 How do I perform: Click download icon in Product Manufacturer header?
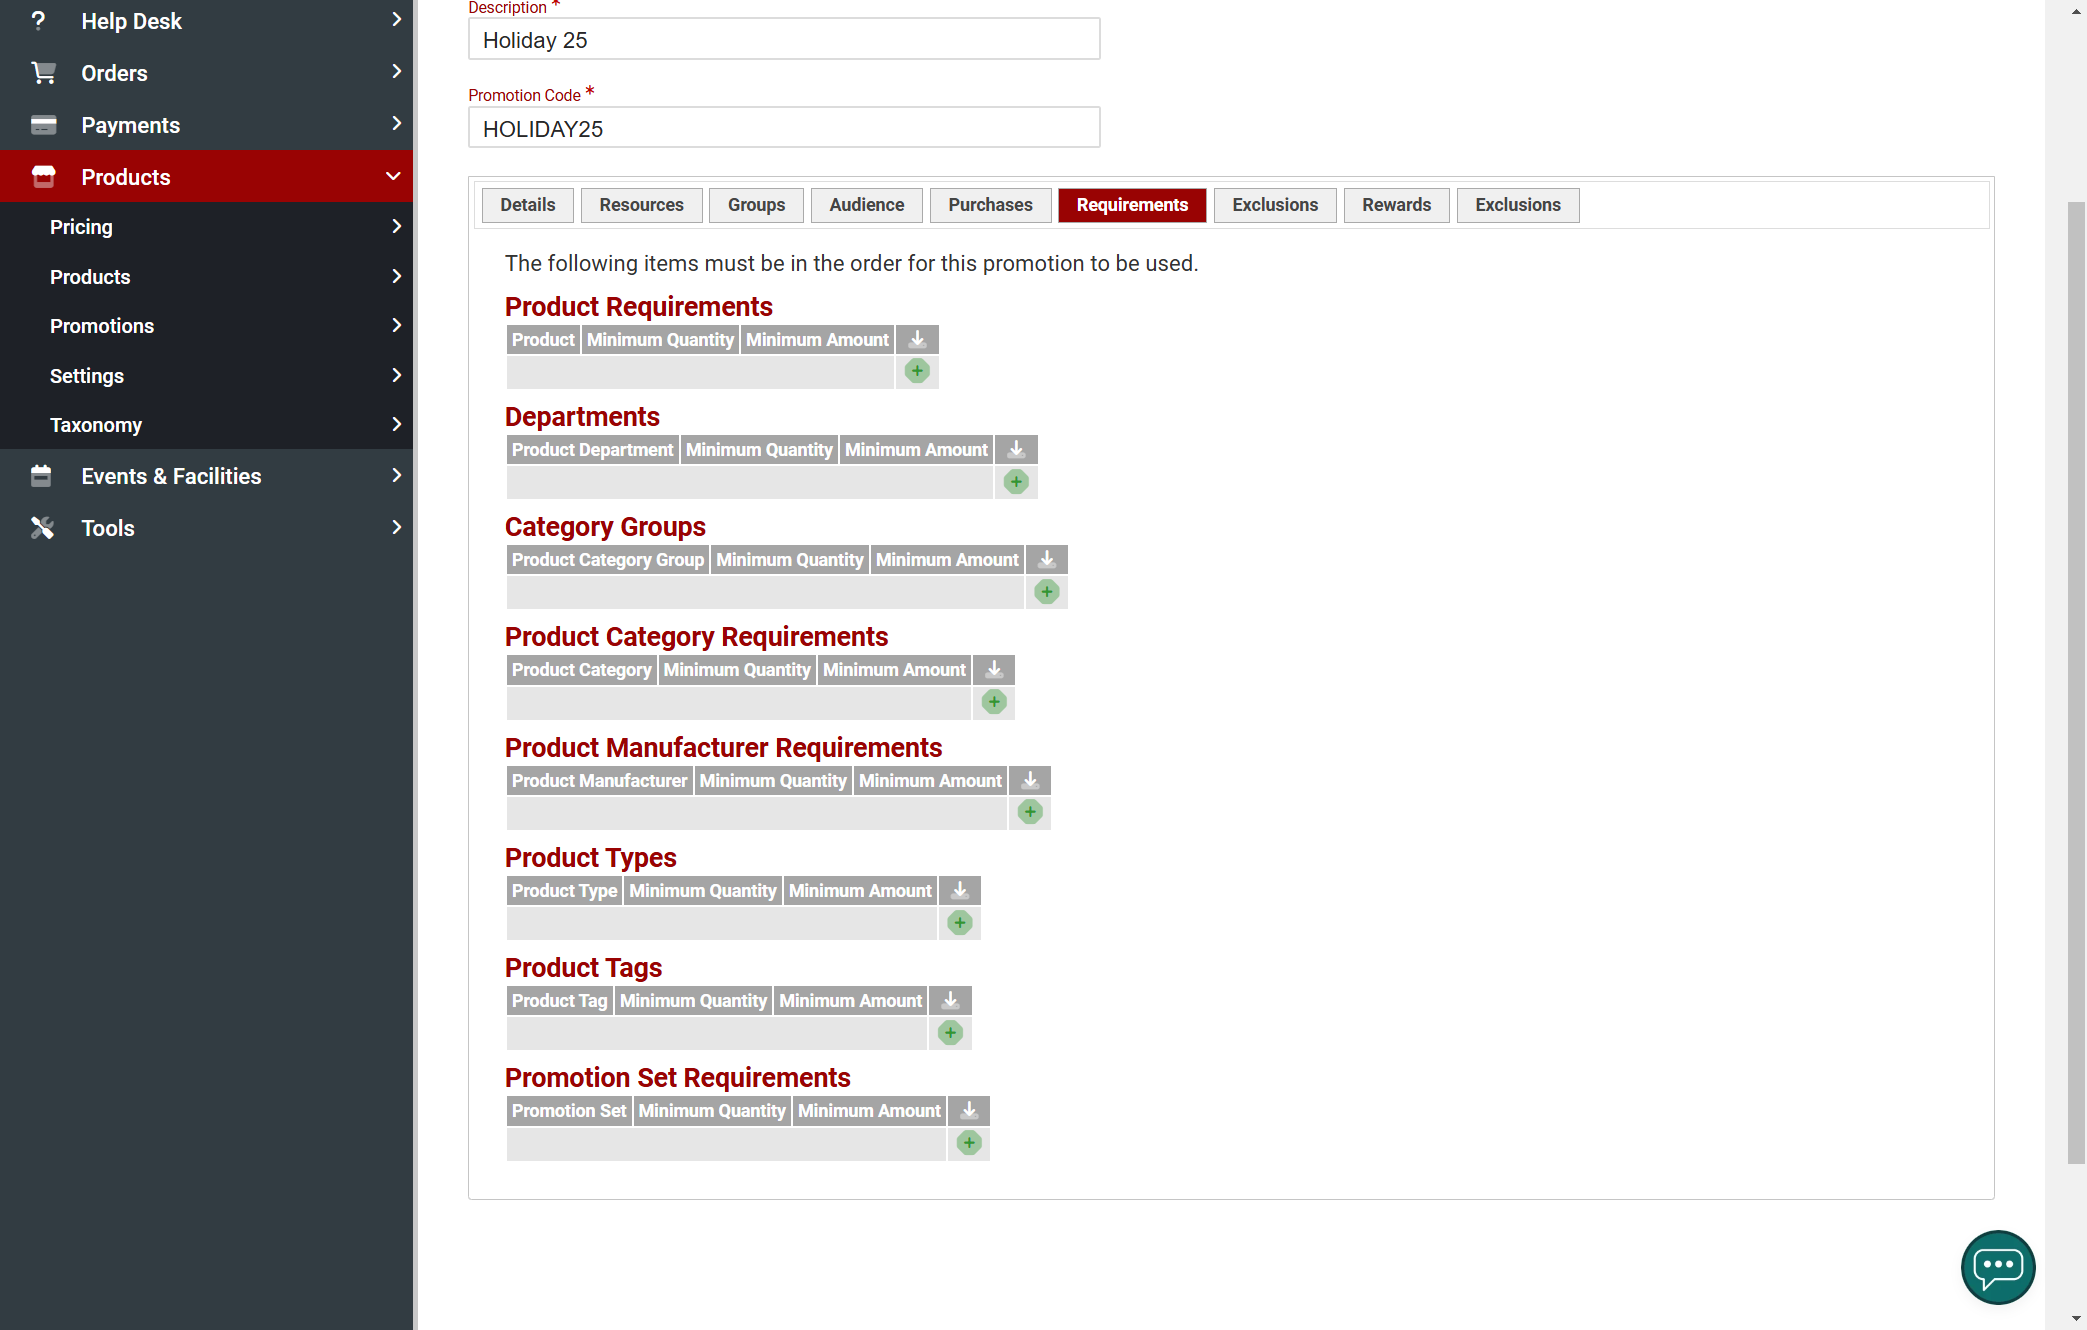[x=1030, y=781]
